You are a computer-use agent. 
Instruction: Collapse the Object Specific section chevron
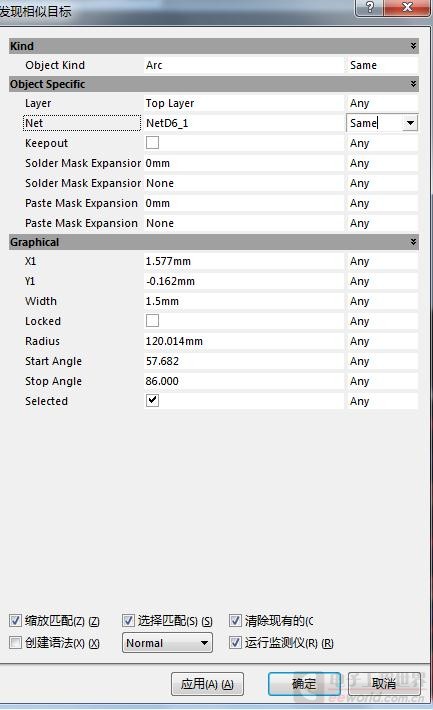coord(413,84)
